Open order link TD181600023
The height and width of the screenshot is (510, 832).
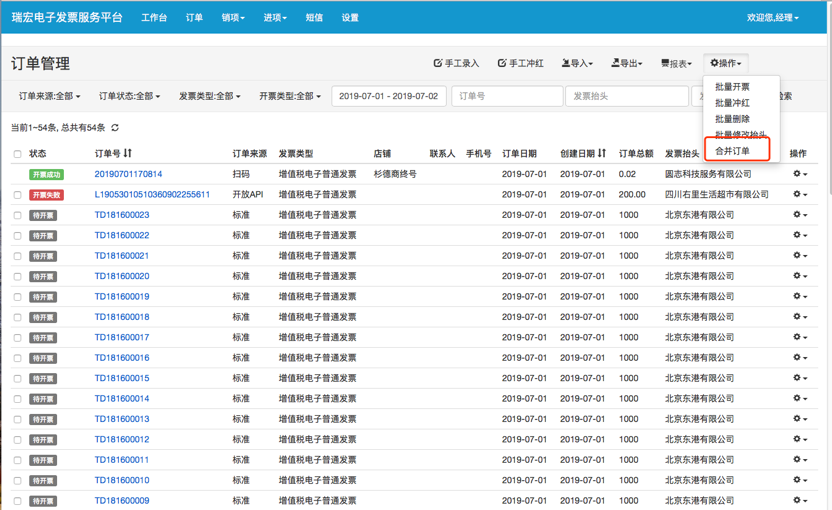122,215
